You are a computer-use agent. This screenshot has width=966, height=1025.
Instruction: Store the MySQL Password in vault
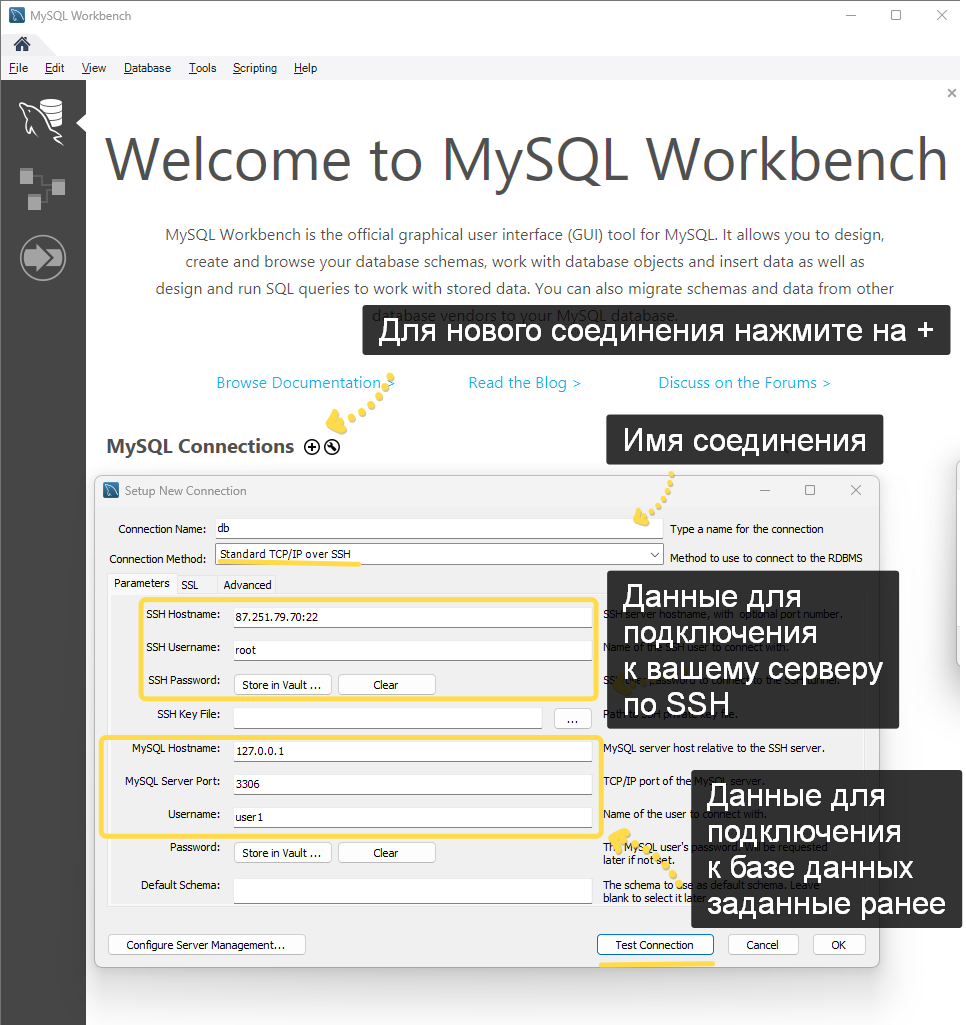pyautogui.click(x=282, y=852)
